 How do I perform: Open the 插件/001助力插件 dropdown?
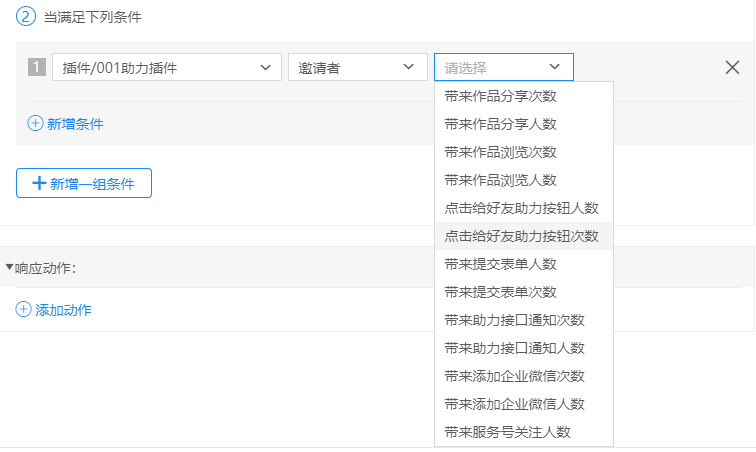167,67
